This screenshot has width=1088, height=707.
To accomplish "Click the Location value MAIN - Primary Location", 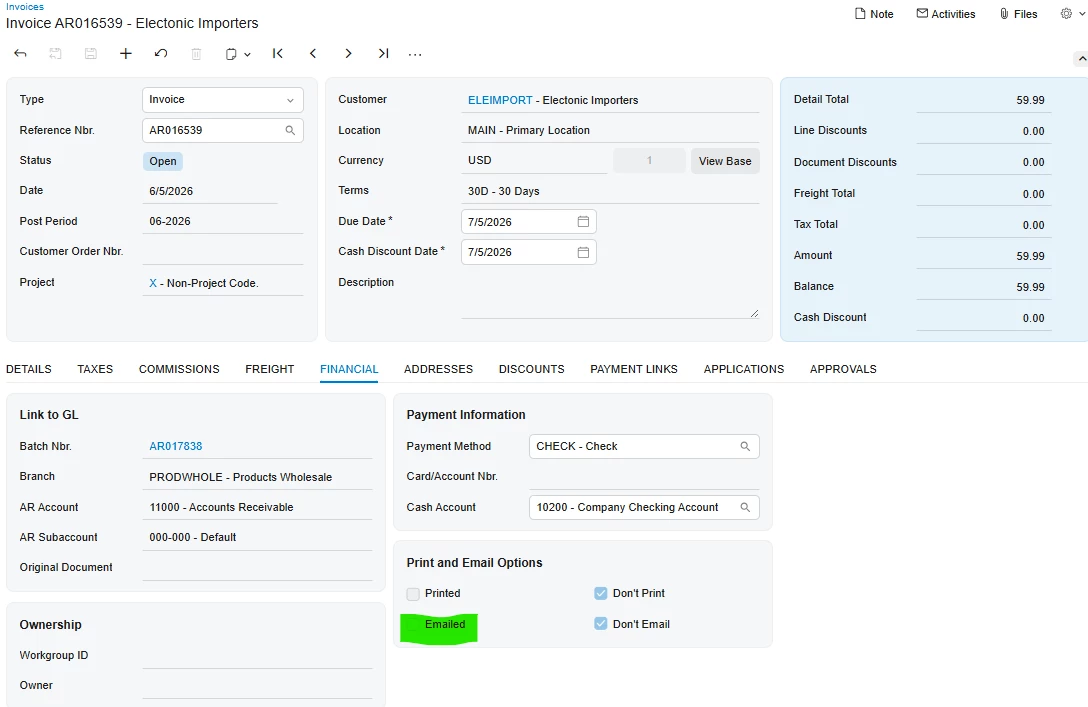I will 529,130.
